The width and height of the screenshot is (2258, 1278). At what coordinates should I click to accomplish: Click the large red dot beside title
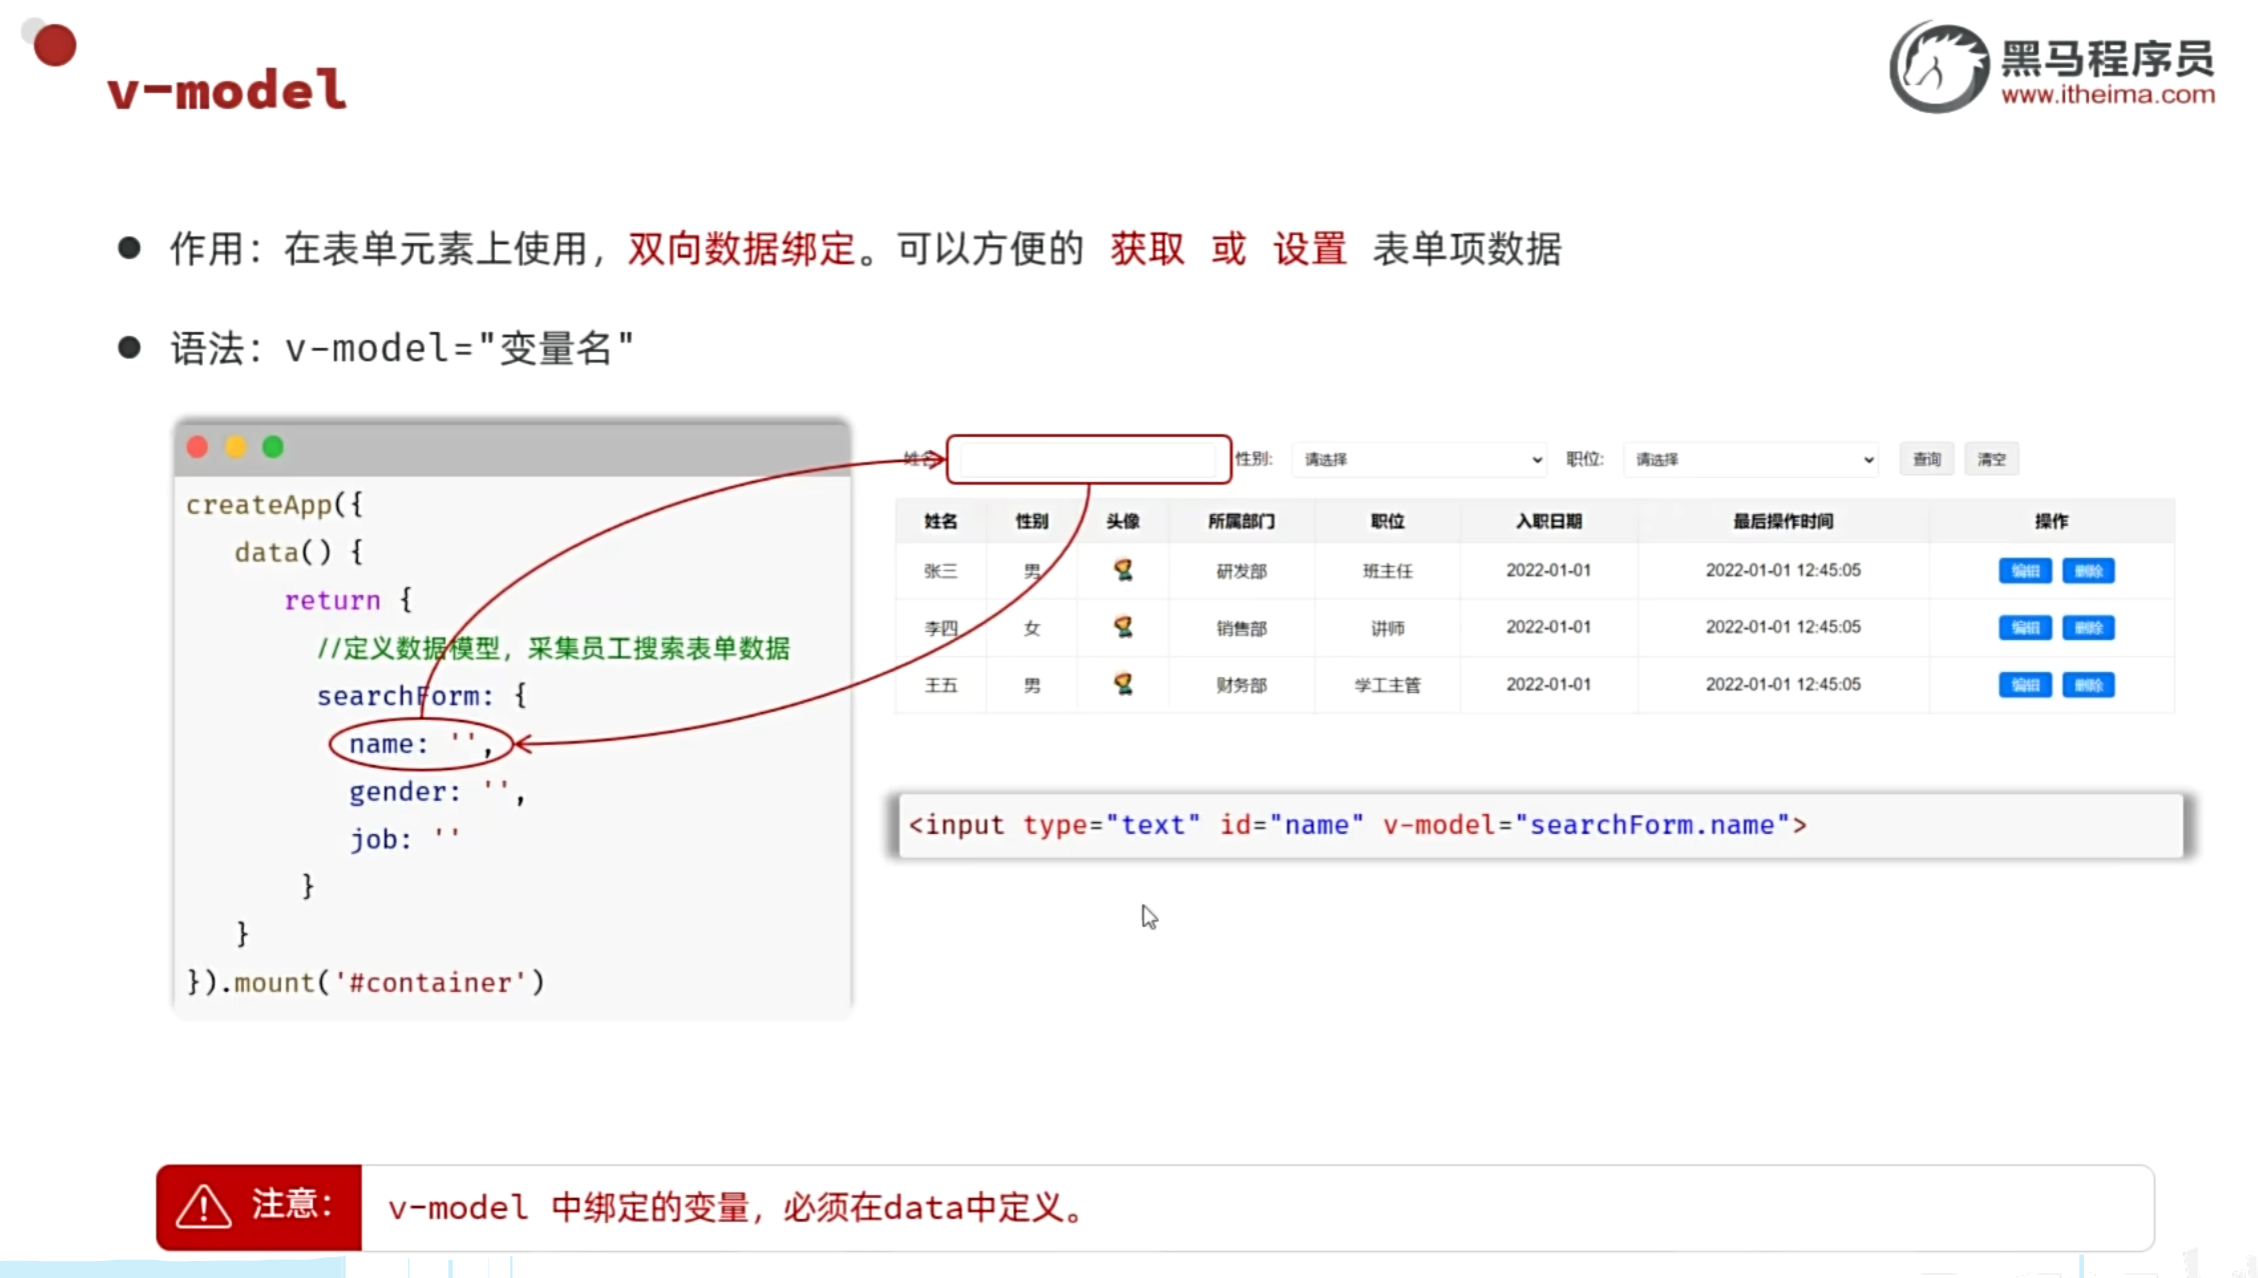coord(55,45)
